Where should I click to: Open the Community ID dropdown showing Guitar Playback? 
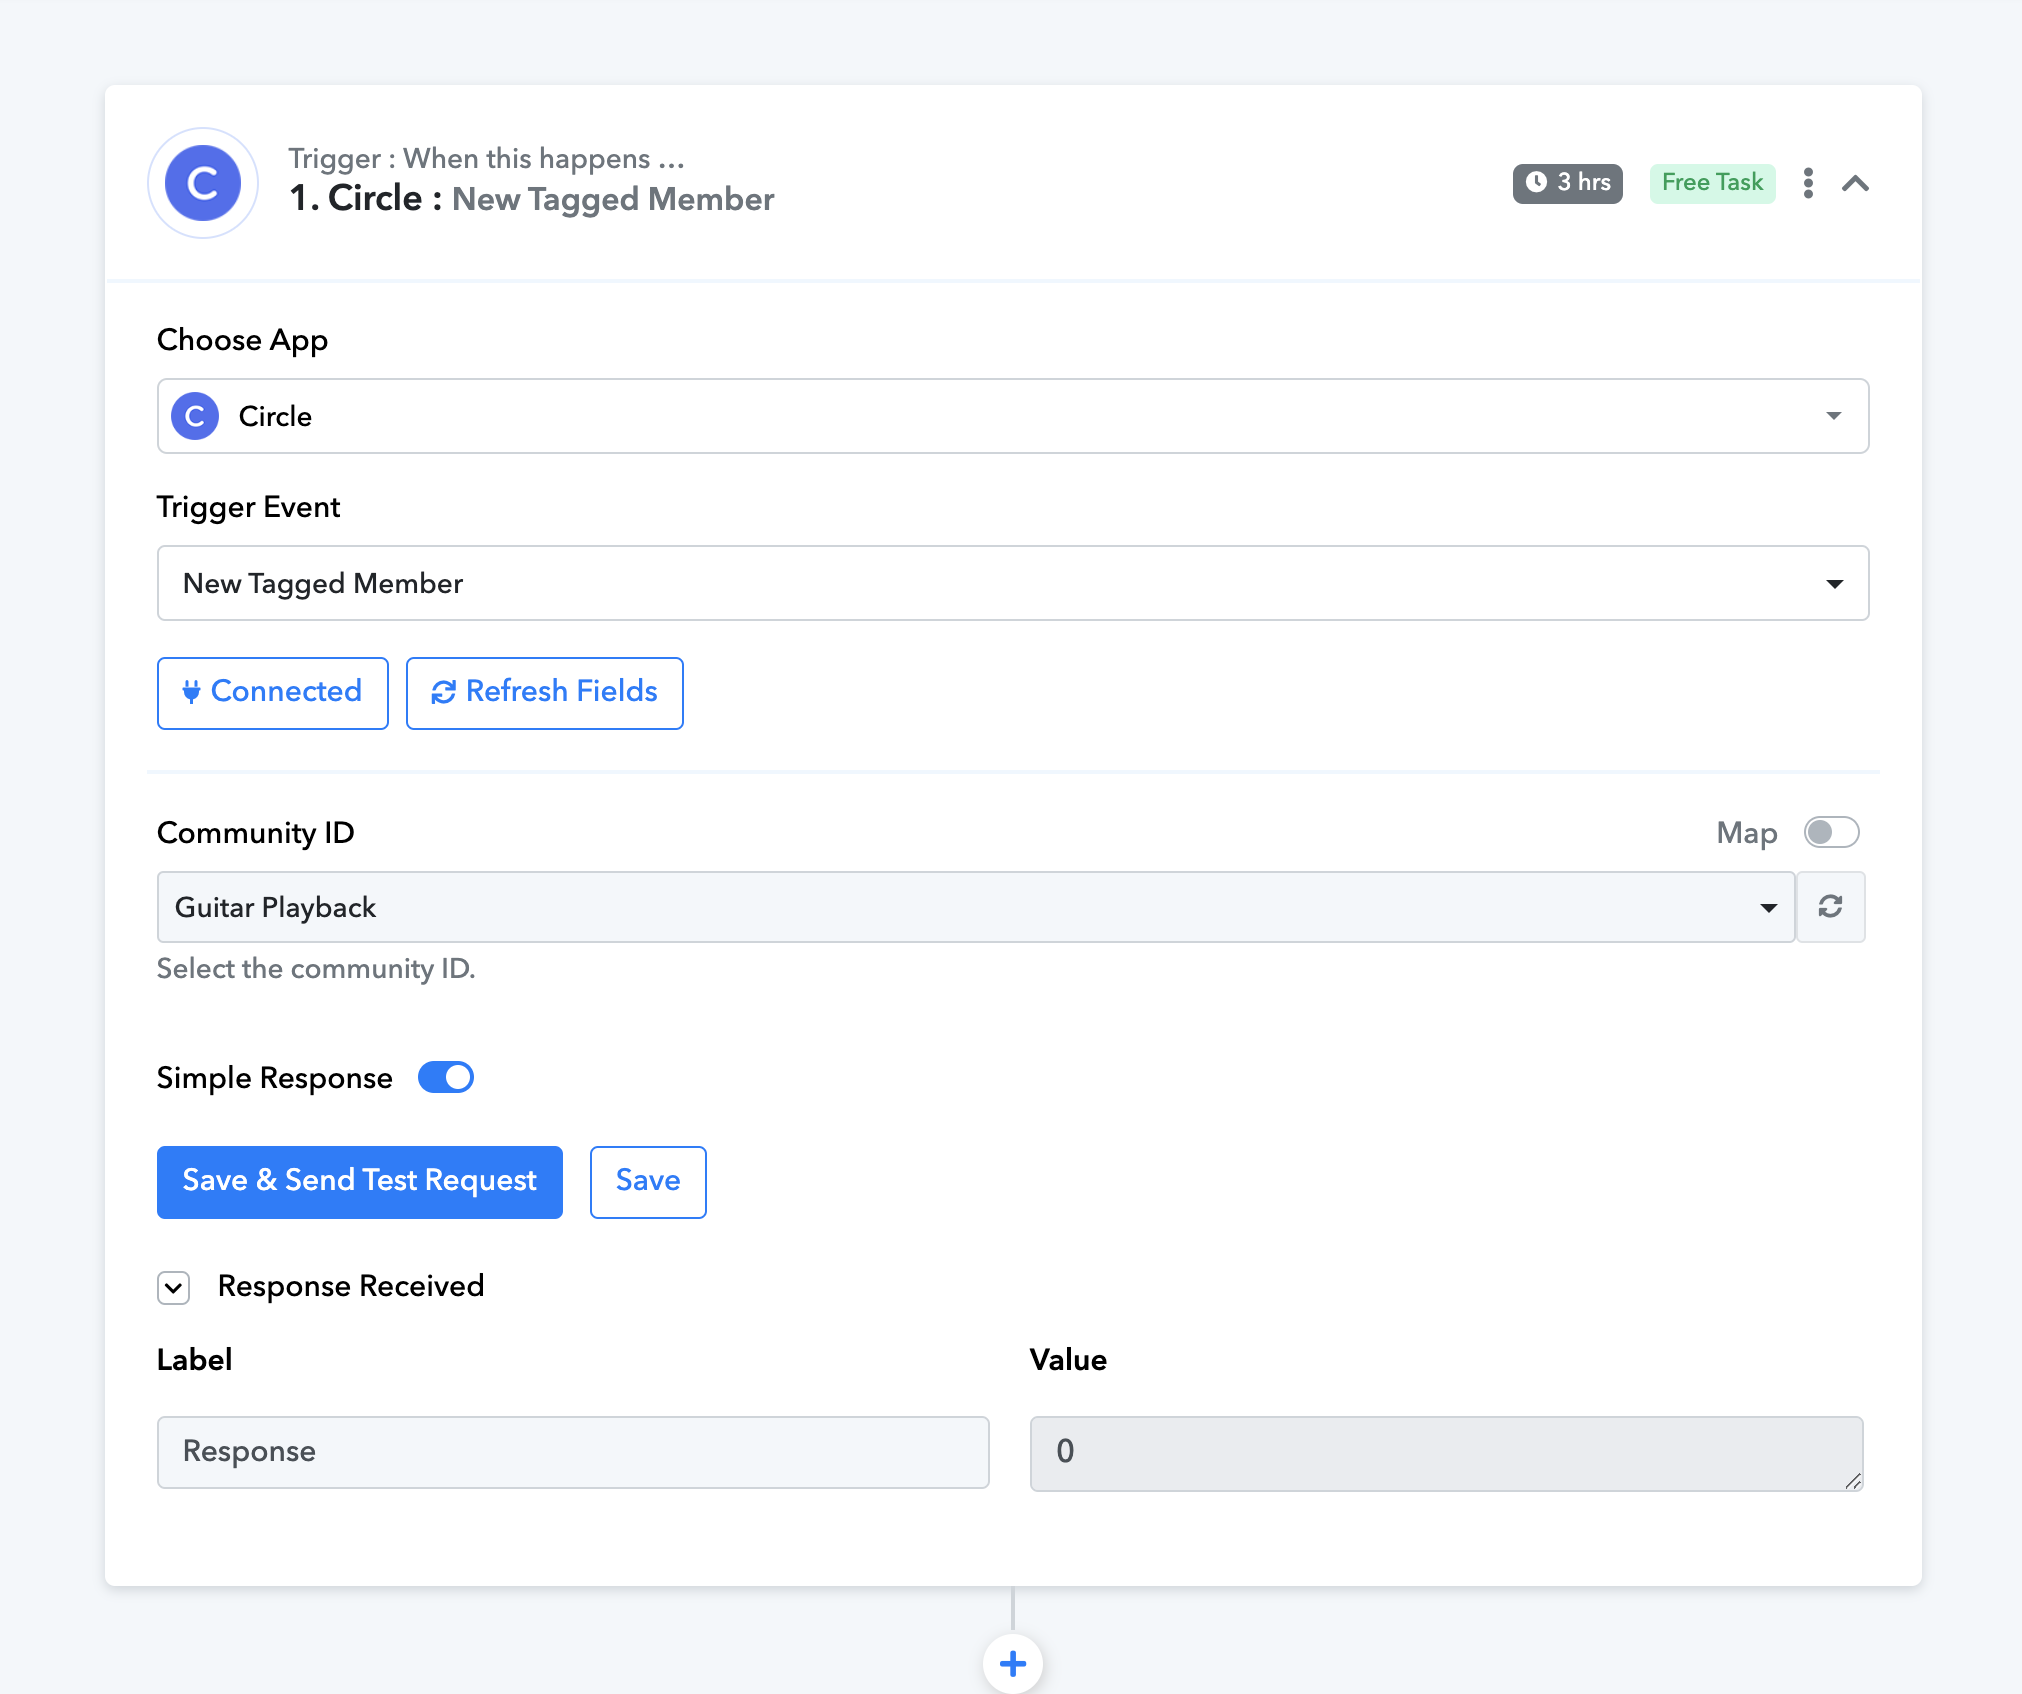(976, 907)
